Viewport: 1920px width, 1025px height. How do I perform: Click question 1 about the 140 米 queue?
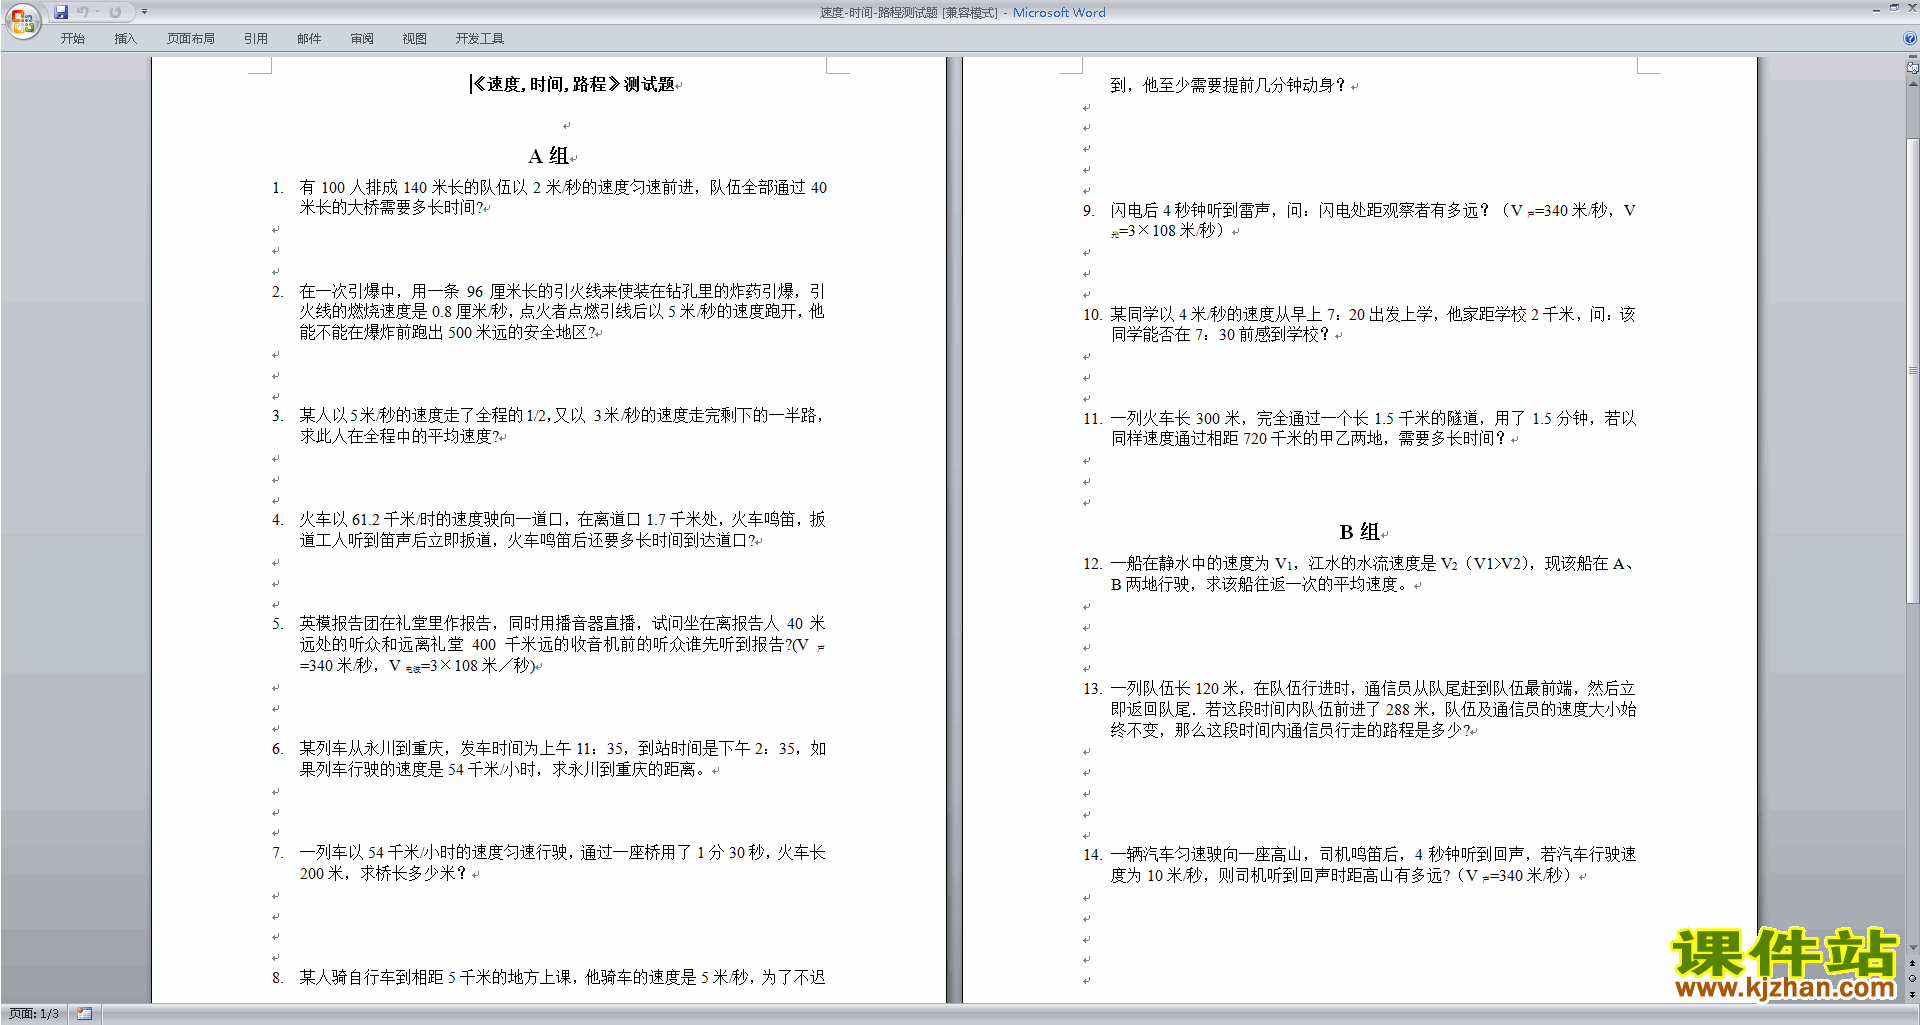[563, 197]
